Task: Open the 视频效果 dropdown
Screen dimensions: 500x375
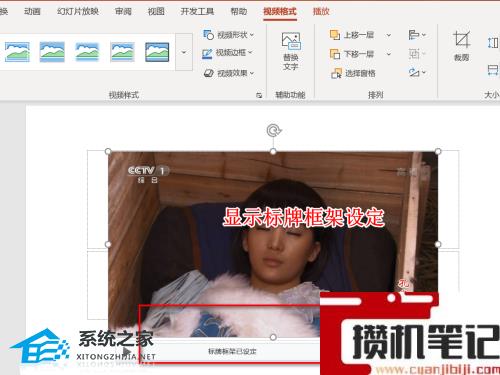Action: click(229, 73)
